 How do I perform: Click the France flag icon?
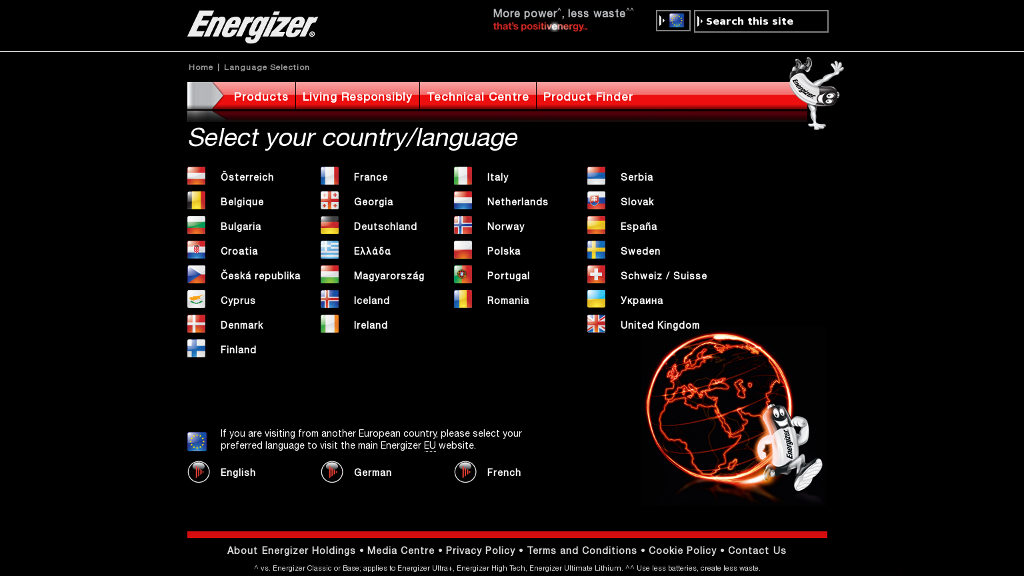(330, 176)
